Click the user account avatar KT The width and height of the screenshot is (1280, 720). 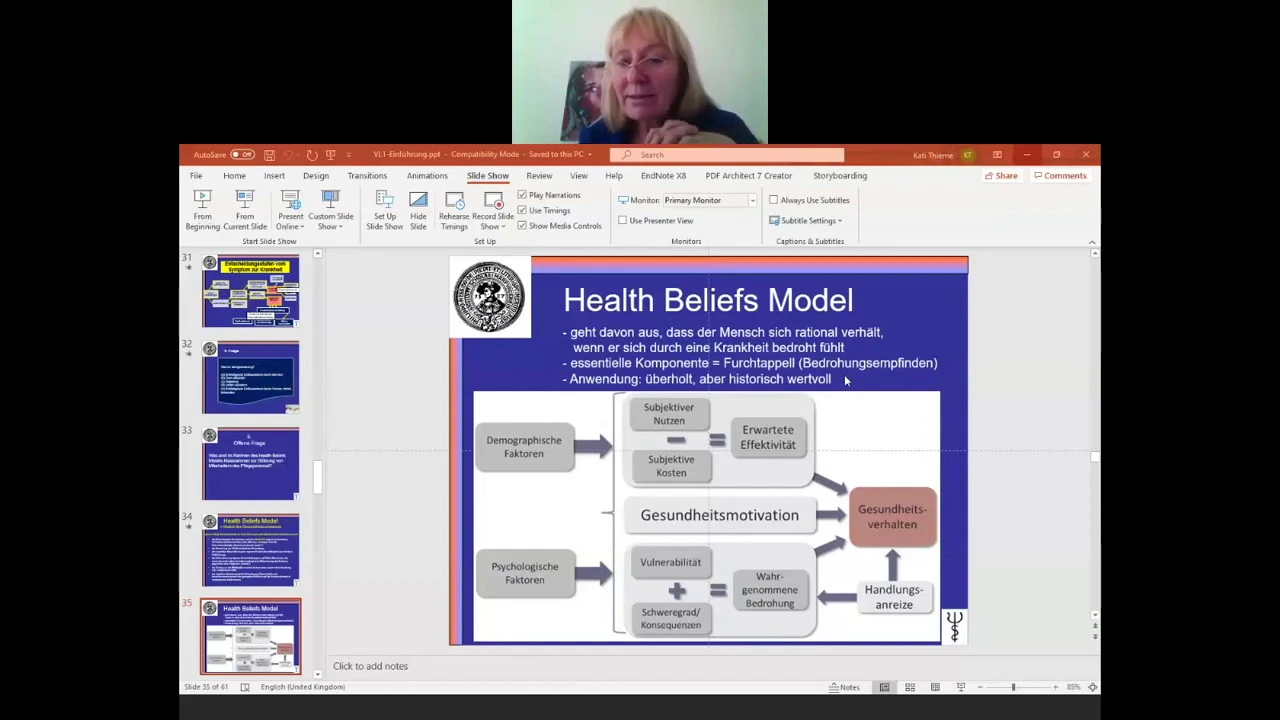967,155
